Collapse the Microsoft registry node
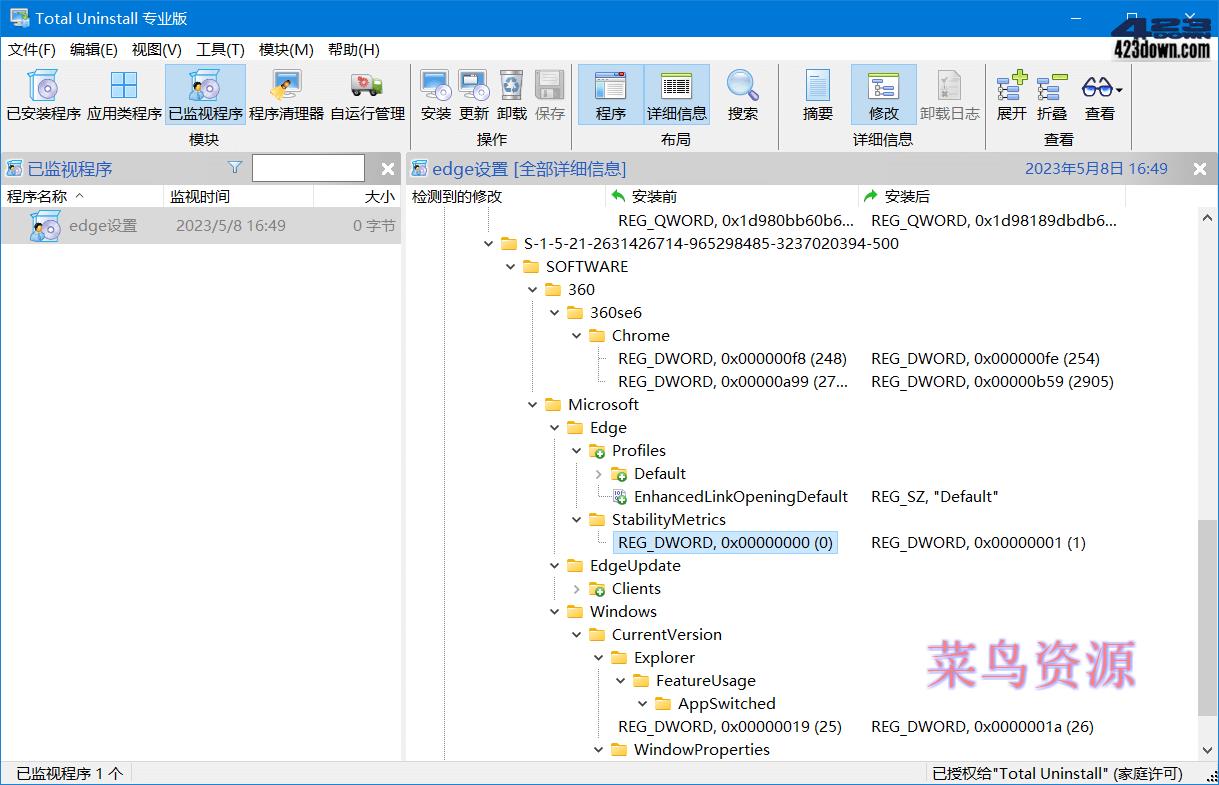 tap(532, 404)
